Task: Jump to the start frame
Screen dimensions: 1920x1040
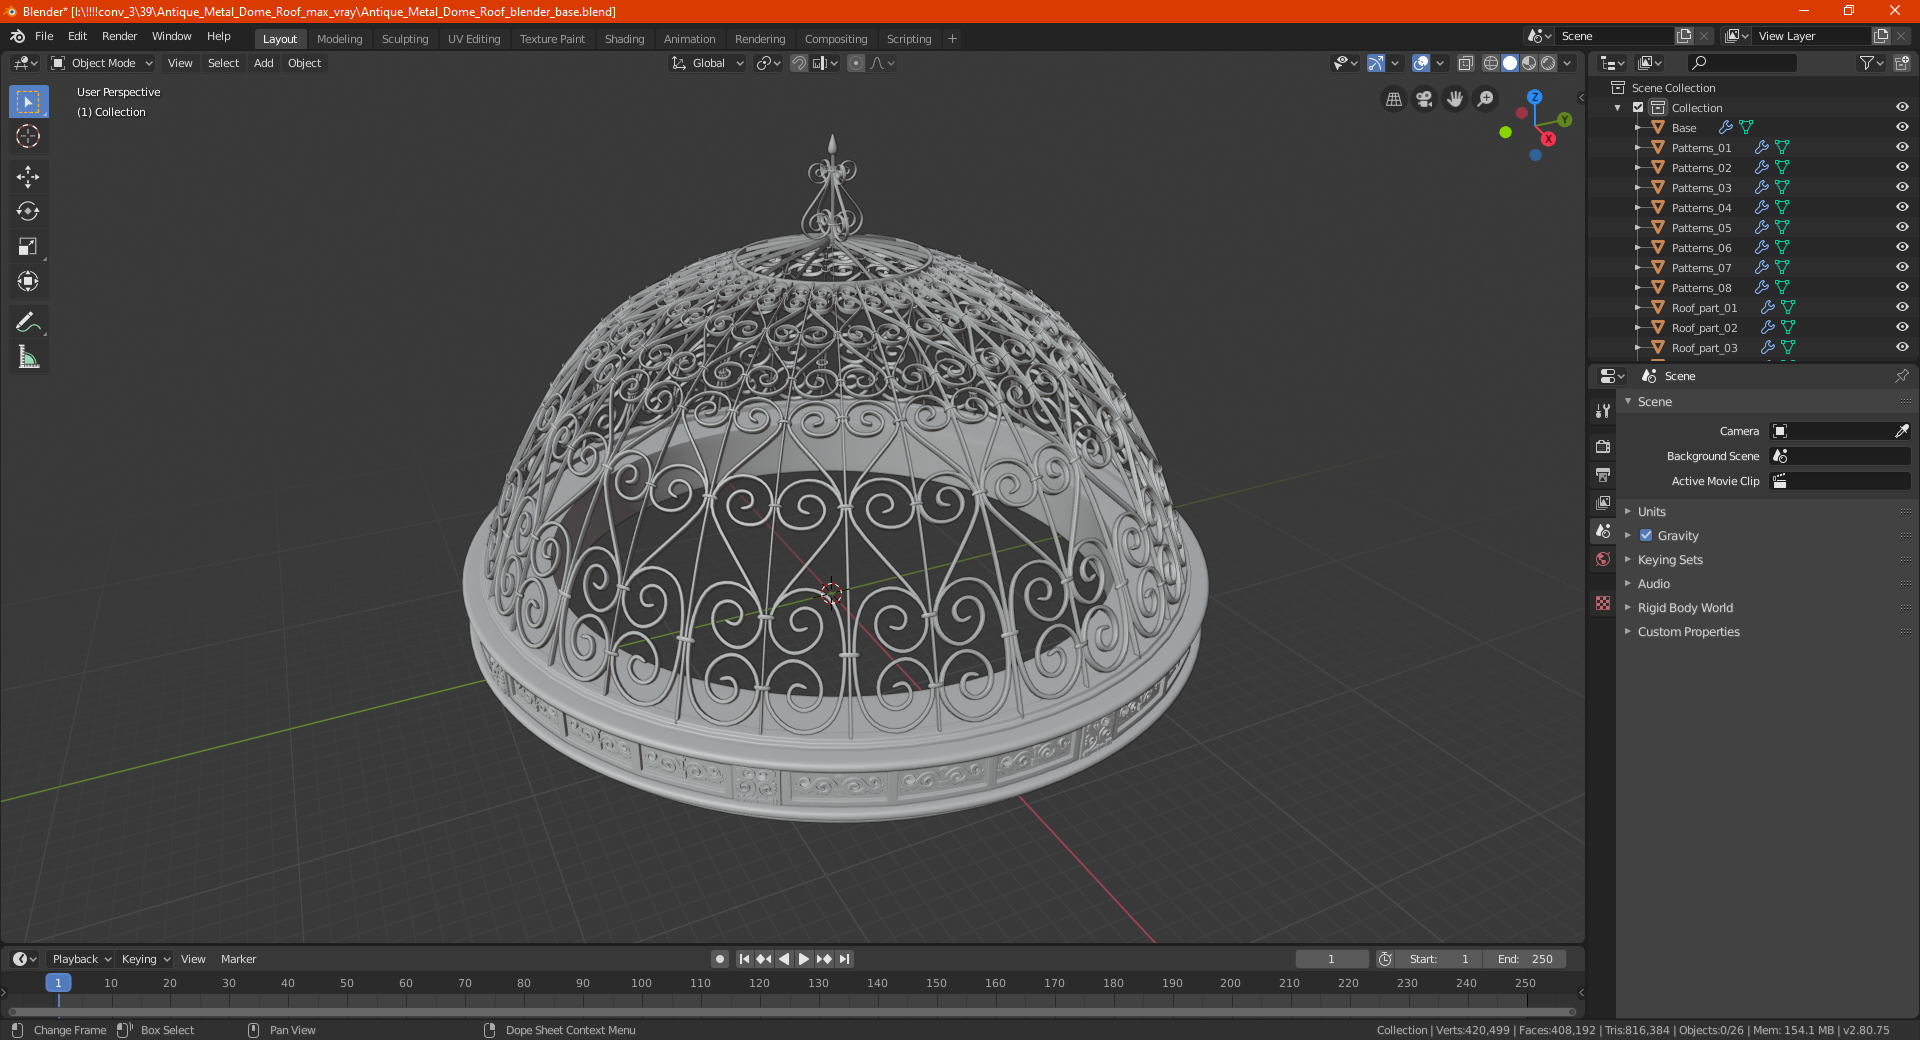Action: (x=744, y=959)
